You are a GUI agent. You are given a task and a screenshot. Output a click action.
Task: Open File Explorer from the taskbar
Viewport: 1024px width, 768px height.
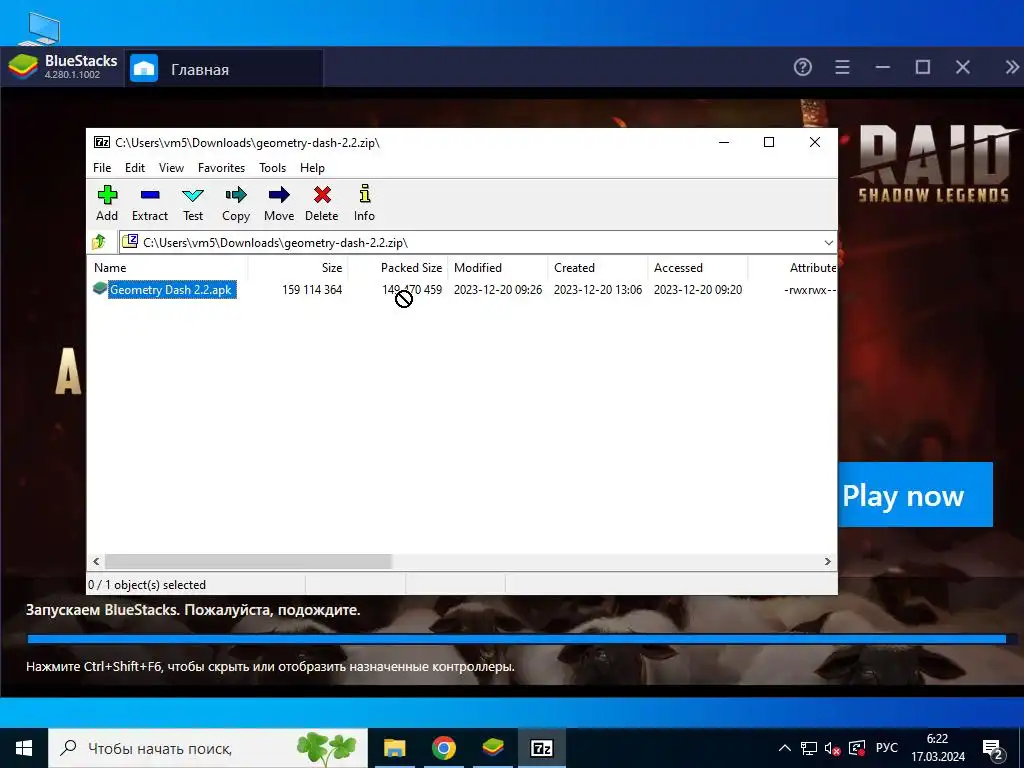394,748
